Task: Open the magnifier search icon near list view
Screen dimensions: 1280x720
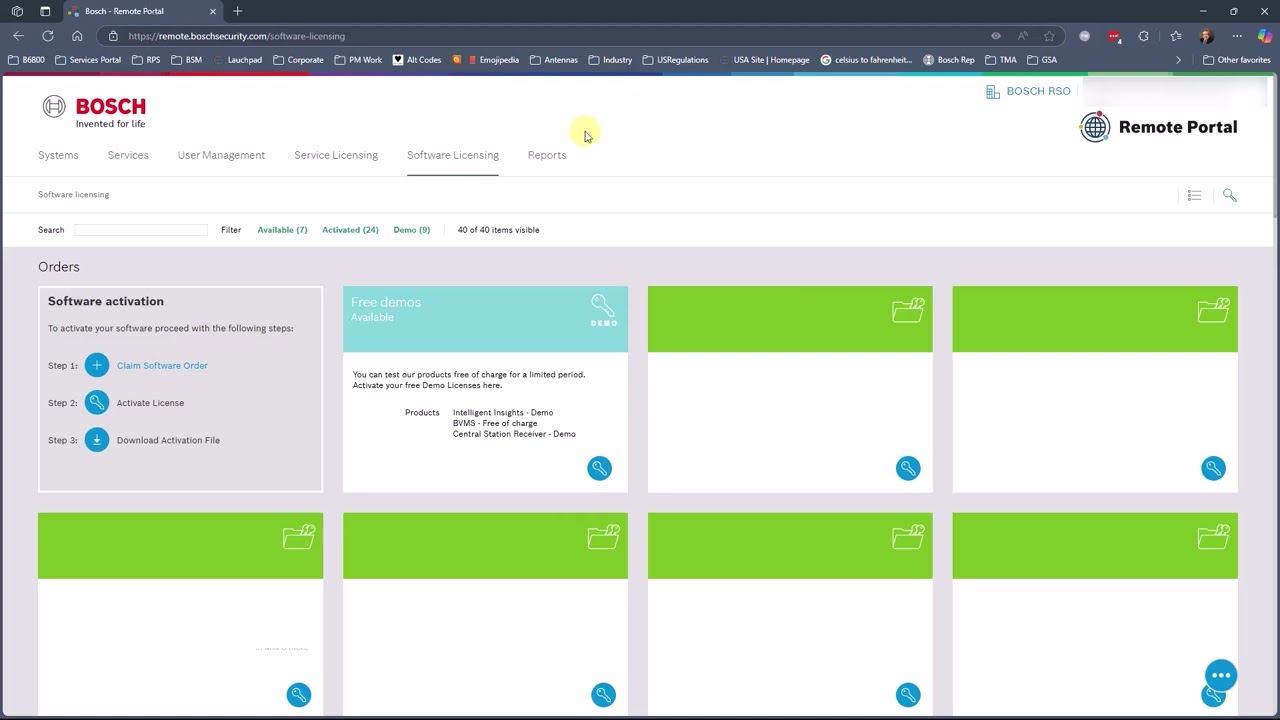Action: [x=1230, y=195]
